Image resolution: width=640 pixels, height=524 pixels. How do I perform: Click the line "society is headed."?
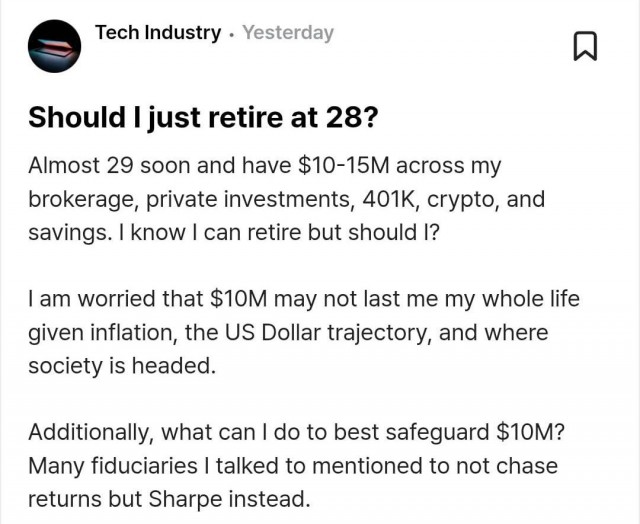[122, 366]
